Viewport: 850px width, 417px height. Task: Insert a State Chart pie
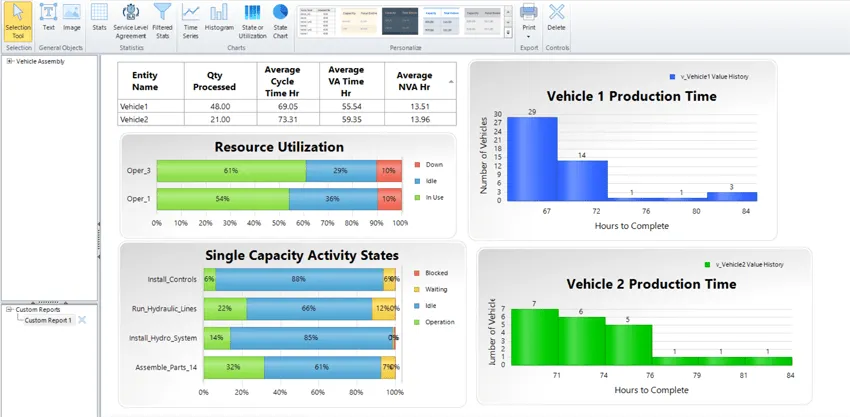coord(280,22)
